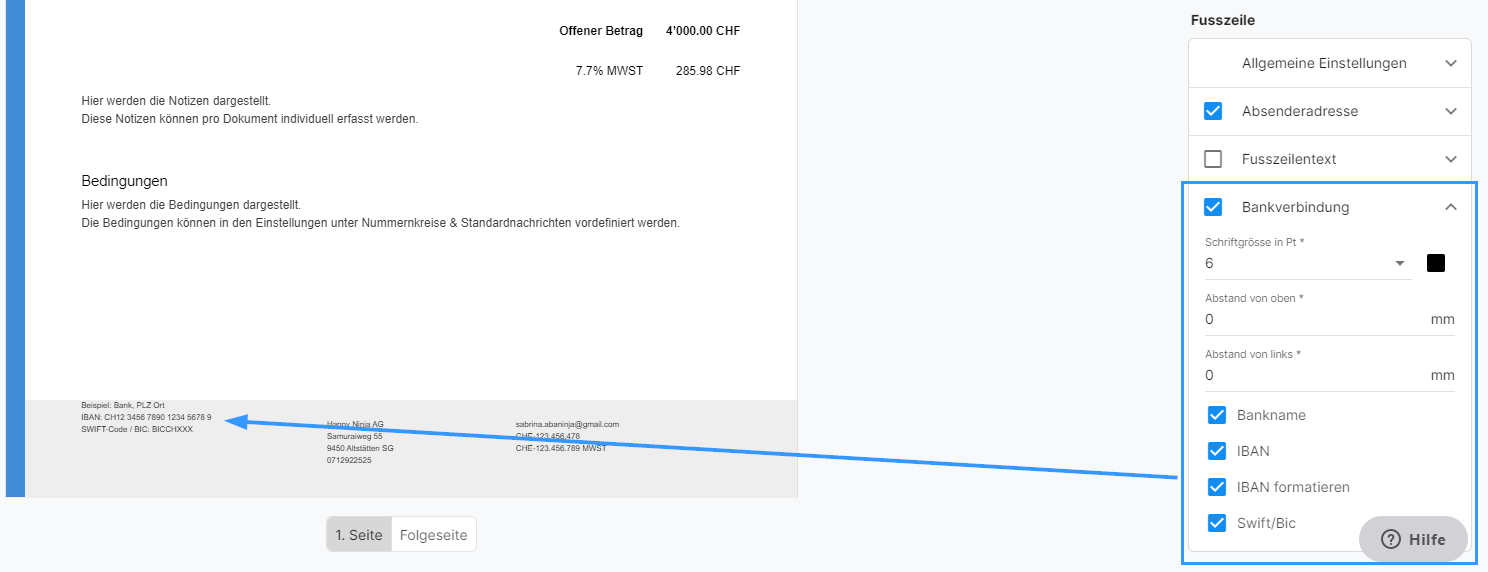Expand the Allgemeine Einstellungen section
This screenshot has height=572, width=1488.
[x=1330, y=63]
